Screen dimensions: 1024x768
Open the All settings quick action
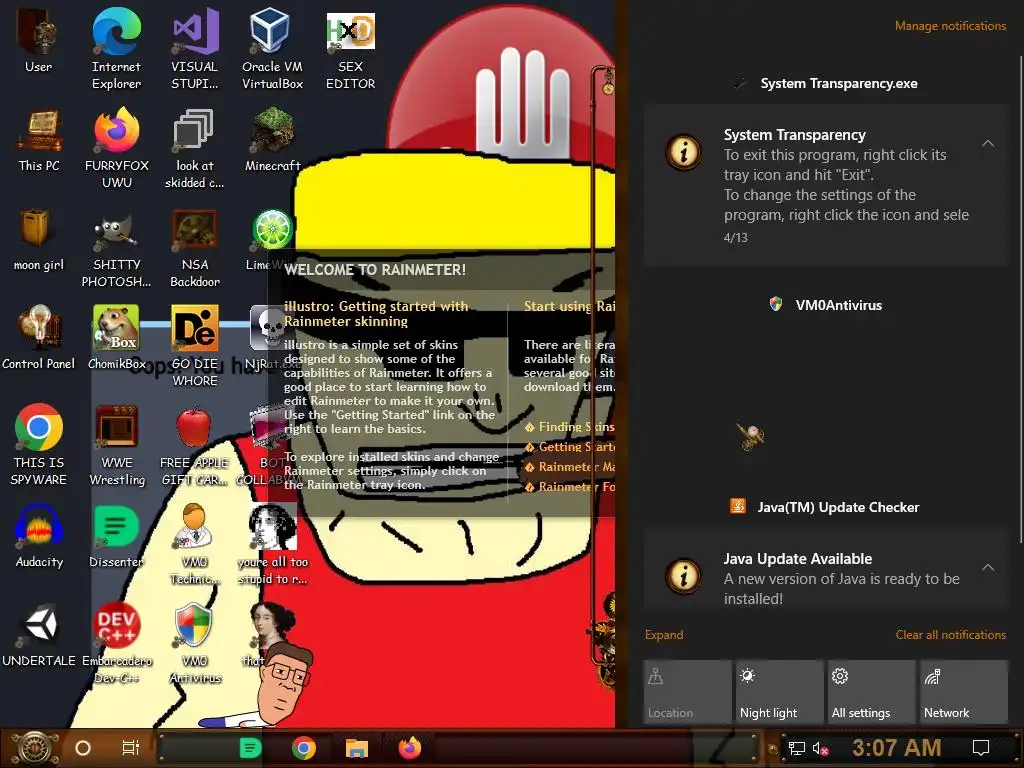tap(872, 692)
